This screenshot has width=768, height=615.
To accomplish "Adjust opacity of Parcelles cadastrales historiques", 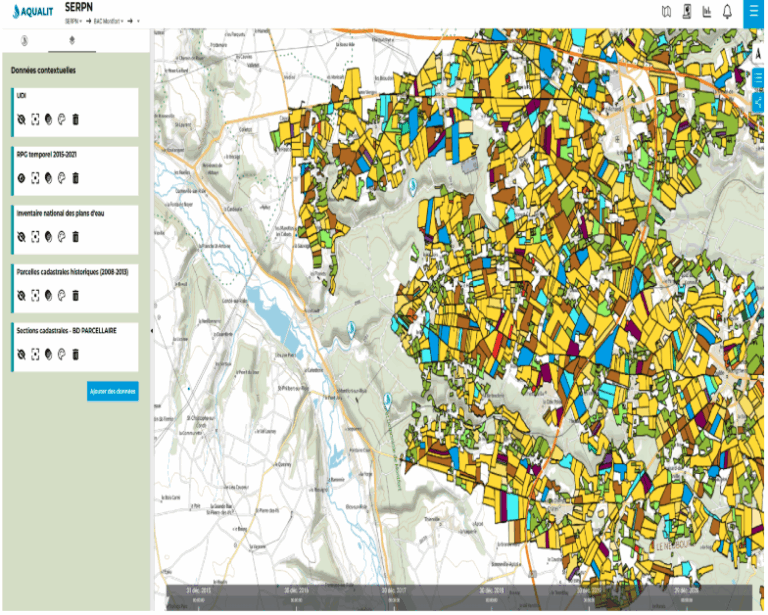I will click(48, 295).
